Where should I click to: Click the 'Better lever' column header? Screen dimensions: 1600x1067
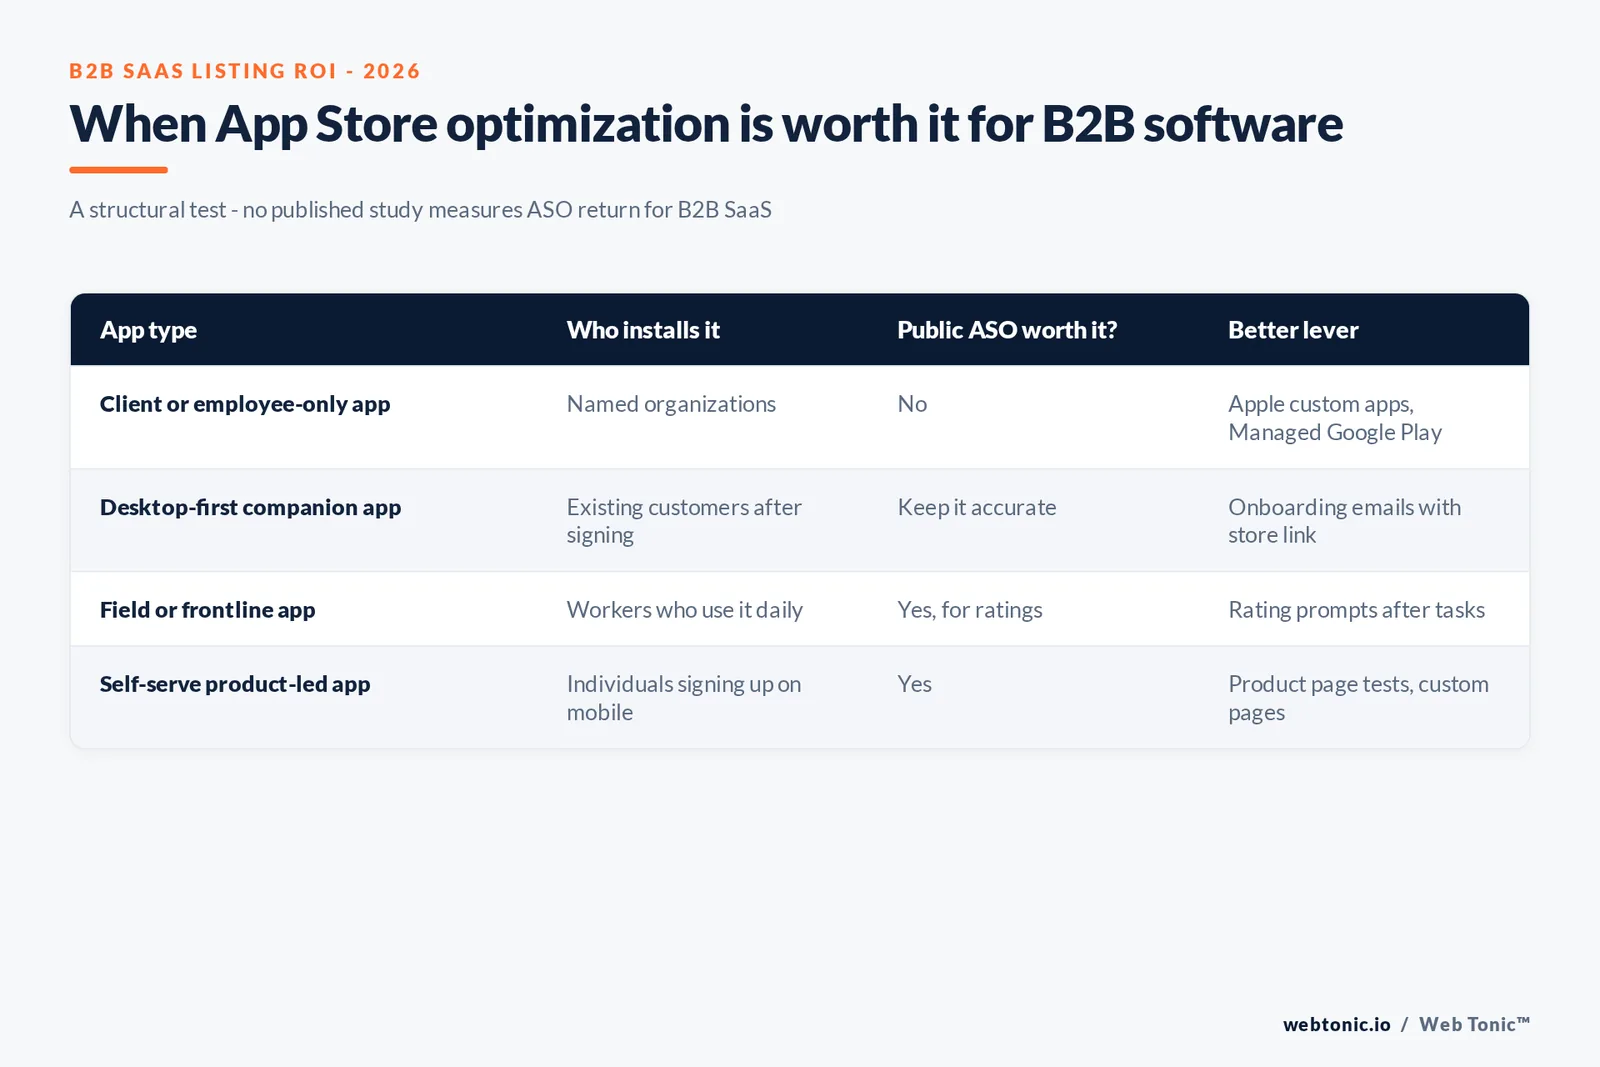tap(1293, 330)
